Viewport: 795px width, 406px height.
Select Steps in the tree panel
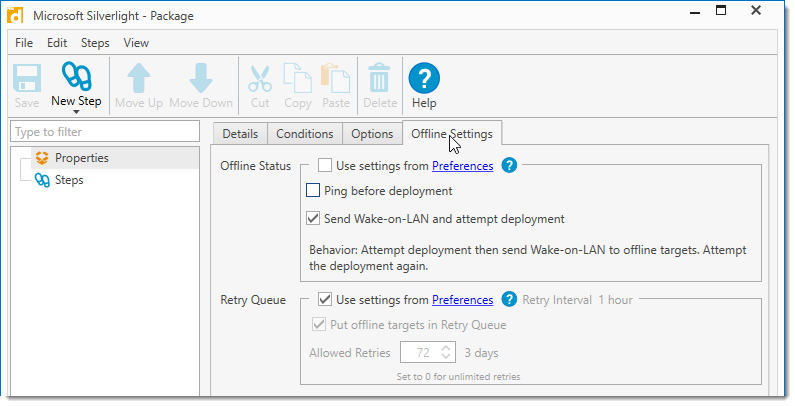[69, 180]
